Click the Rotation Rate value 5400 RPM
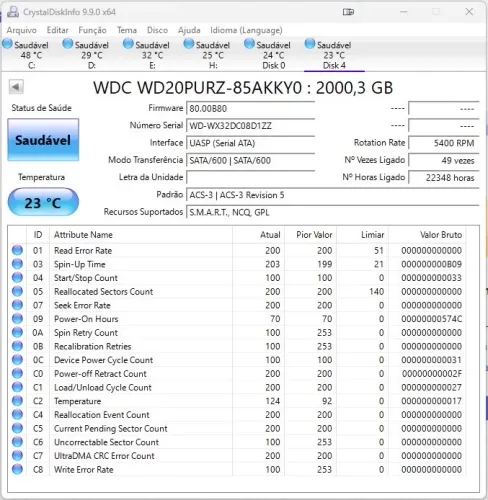 point(444,143)
